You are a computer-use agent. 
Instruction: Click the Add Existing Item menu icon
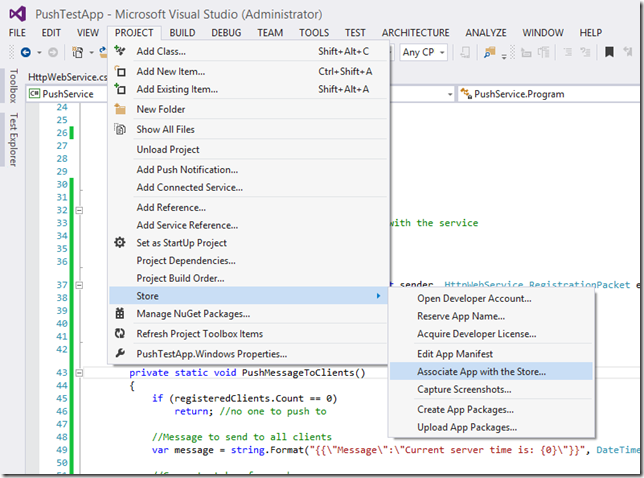(x=120, y=89)
